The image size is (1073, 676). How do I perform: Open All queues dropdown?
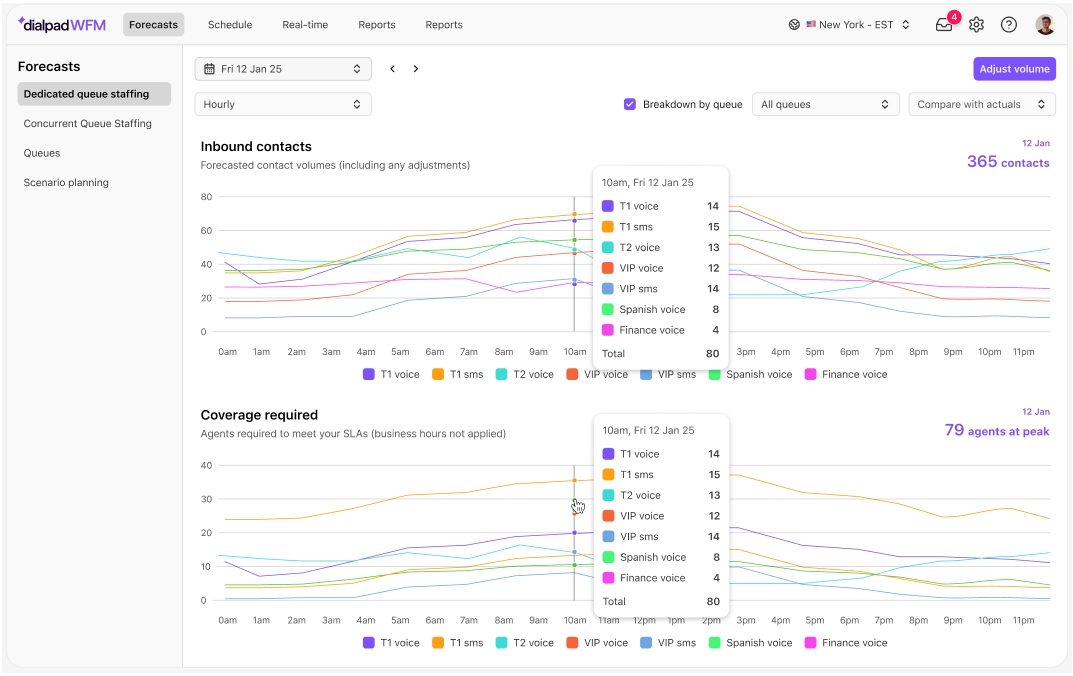tap(825, 104)
